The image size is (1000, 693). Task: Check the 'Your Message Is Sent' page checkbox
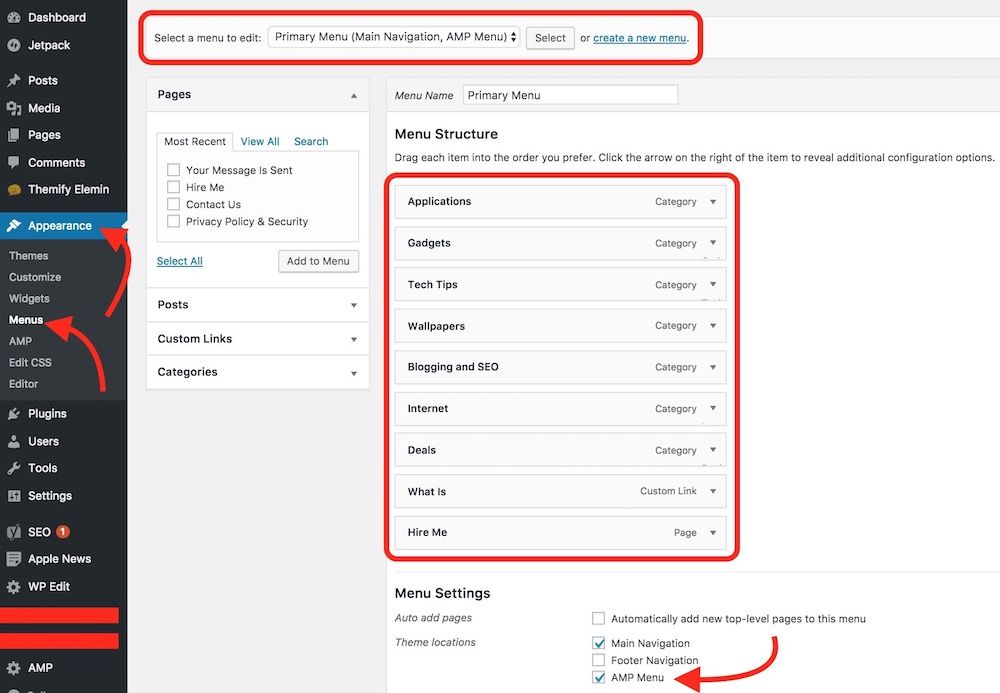coord(174,170)
